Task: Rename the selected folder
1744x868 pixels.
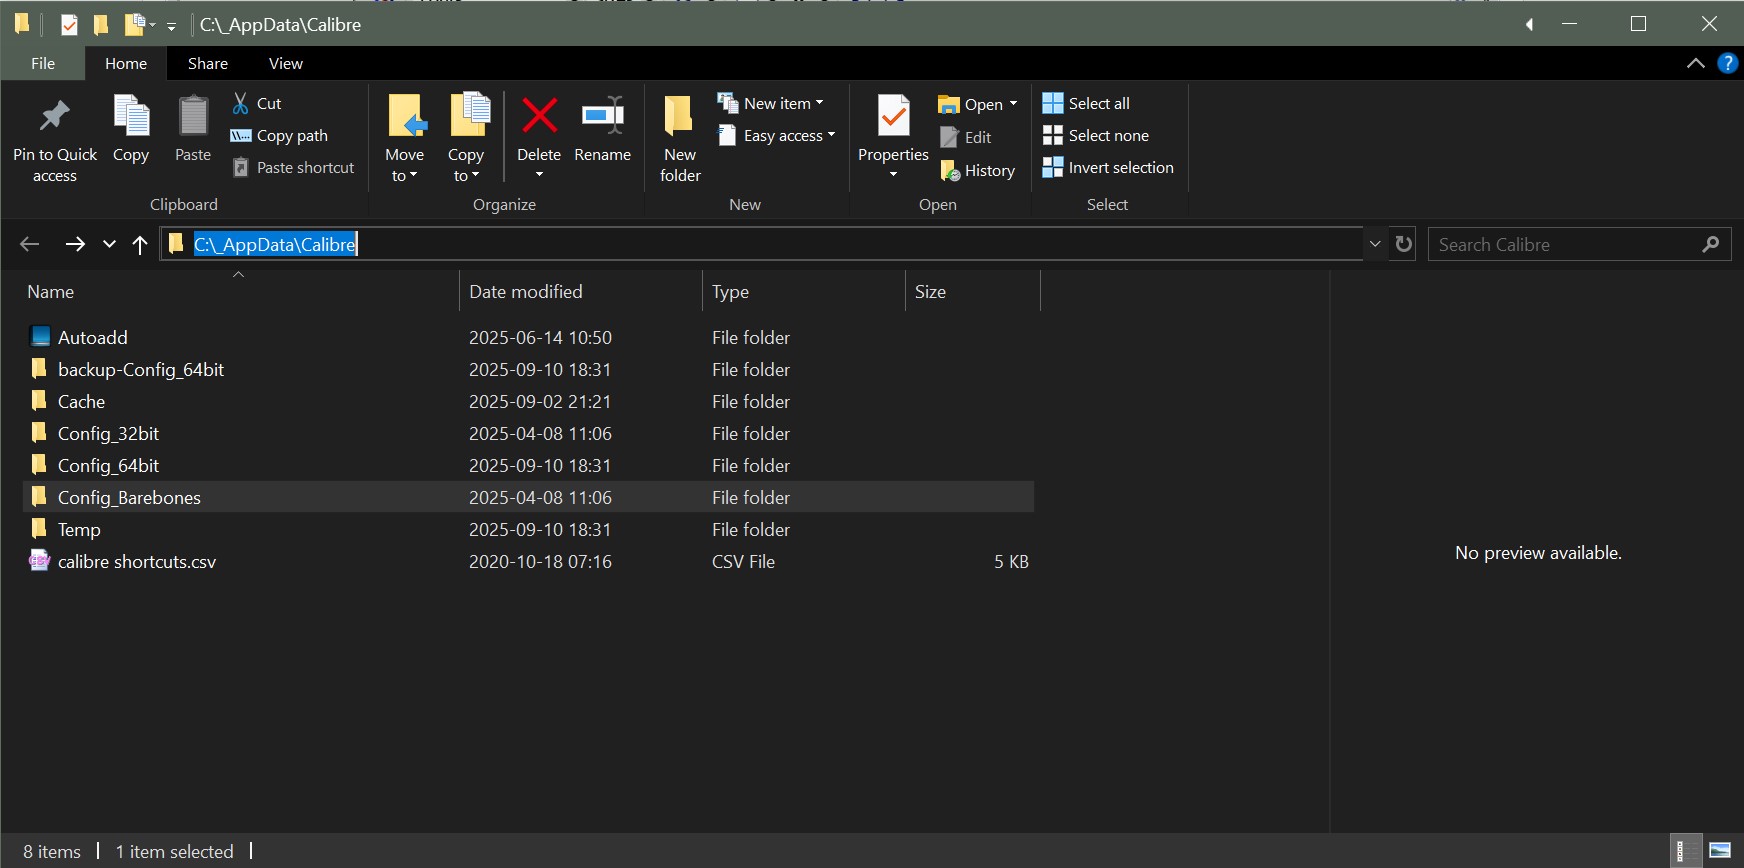Action: click(603, 128)
